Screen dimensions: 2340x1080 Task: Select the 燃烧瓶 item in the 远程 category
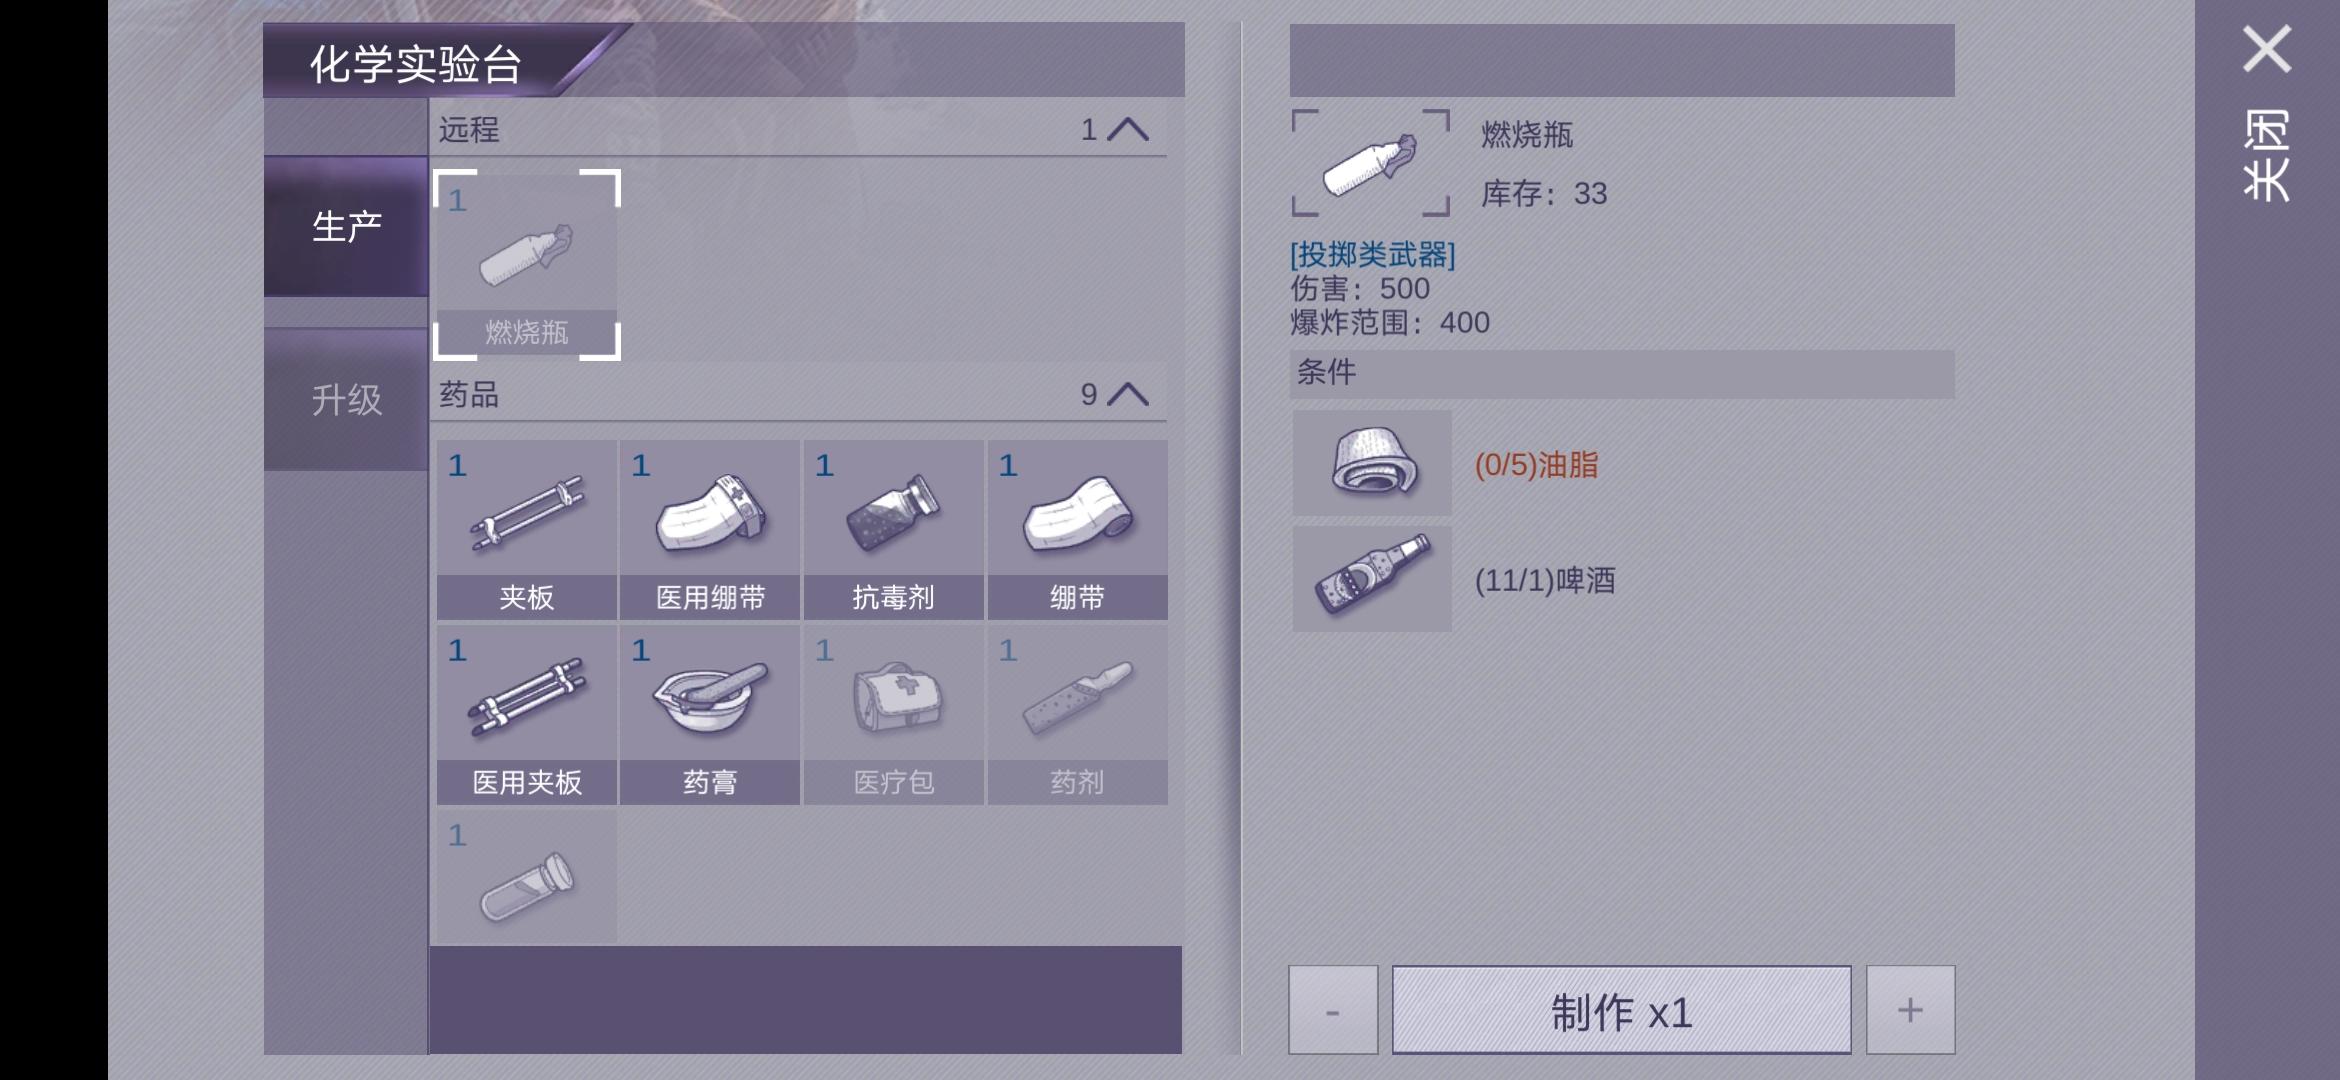527,265
